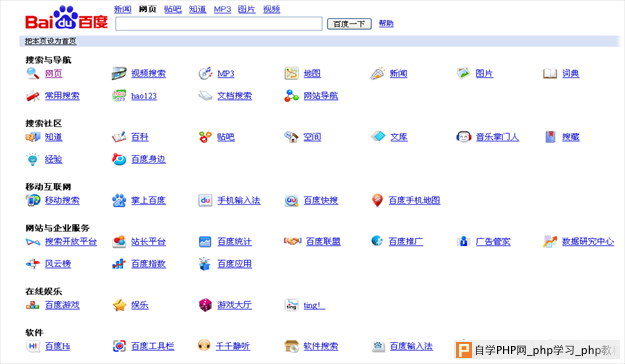This screenshot has width=625, height=364.
Task: Open the 手机输入法 link
Action: point(239,200)
